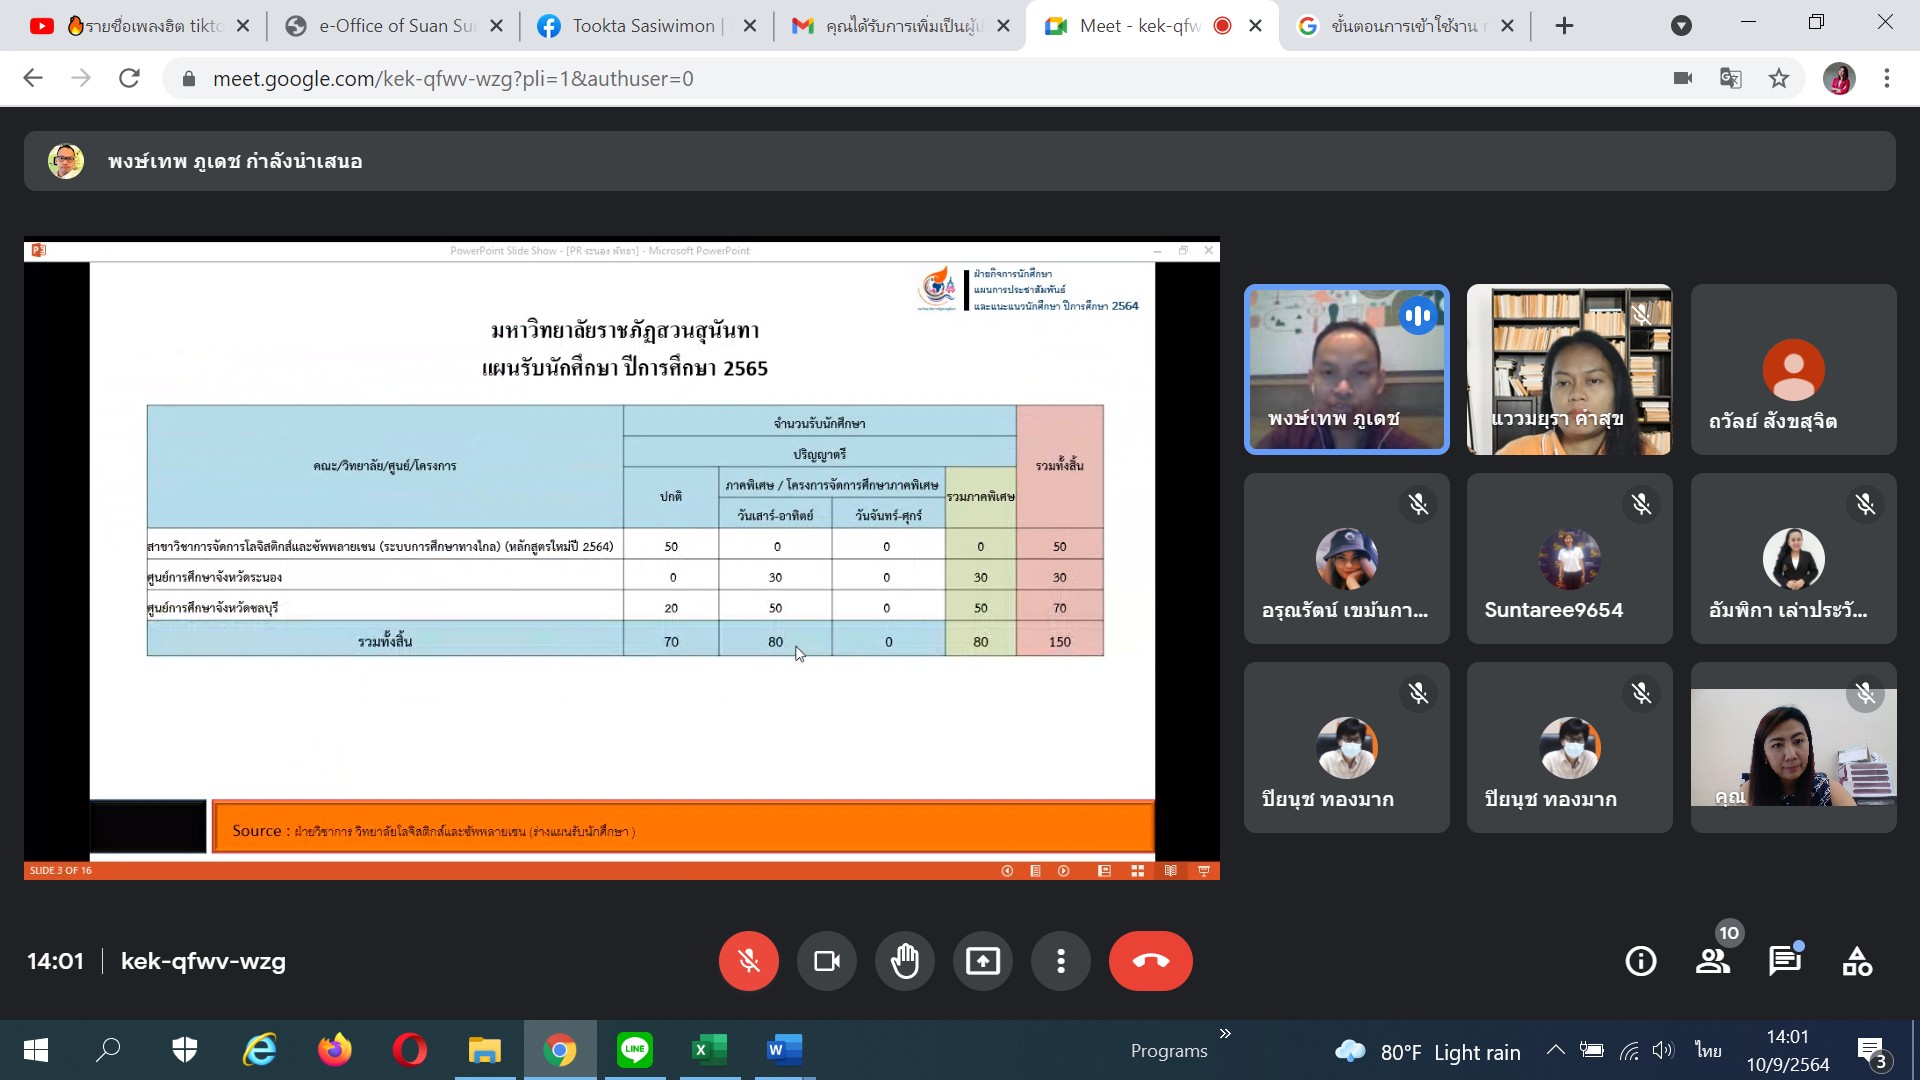Click the meet.google.com address bar URL

pyautogui.click(x=452, y=78)
